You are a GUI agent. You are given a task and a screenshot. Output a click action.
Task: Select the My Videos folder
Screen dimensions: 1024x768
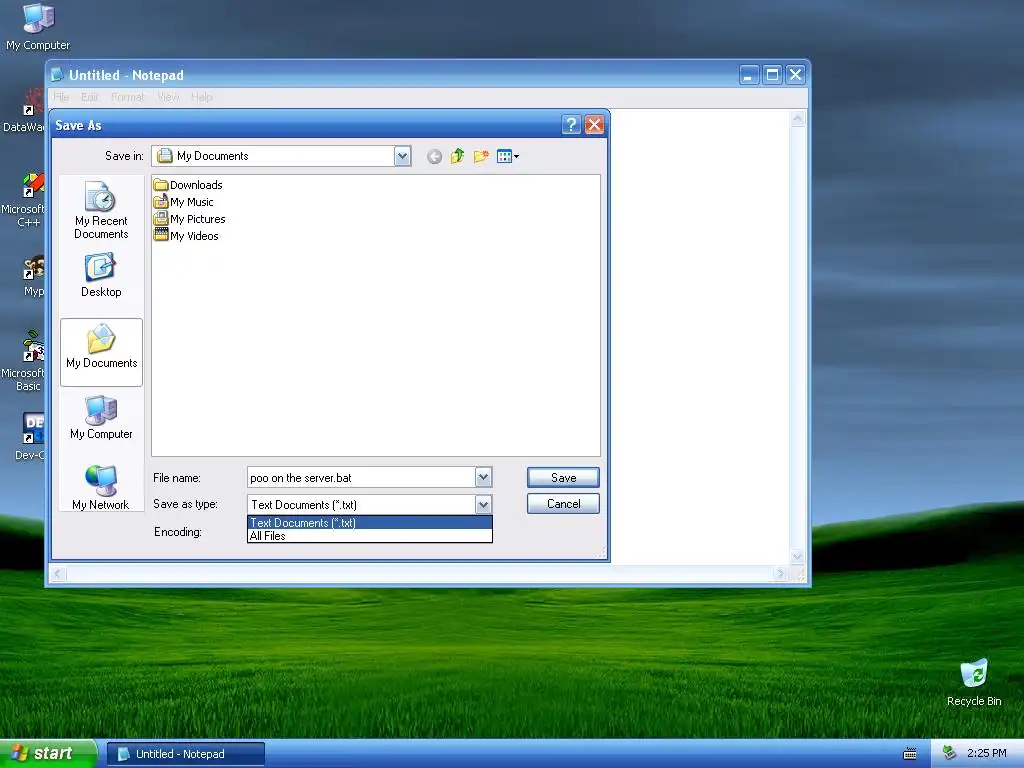coord(186,236)
